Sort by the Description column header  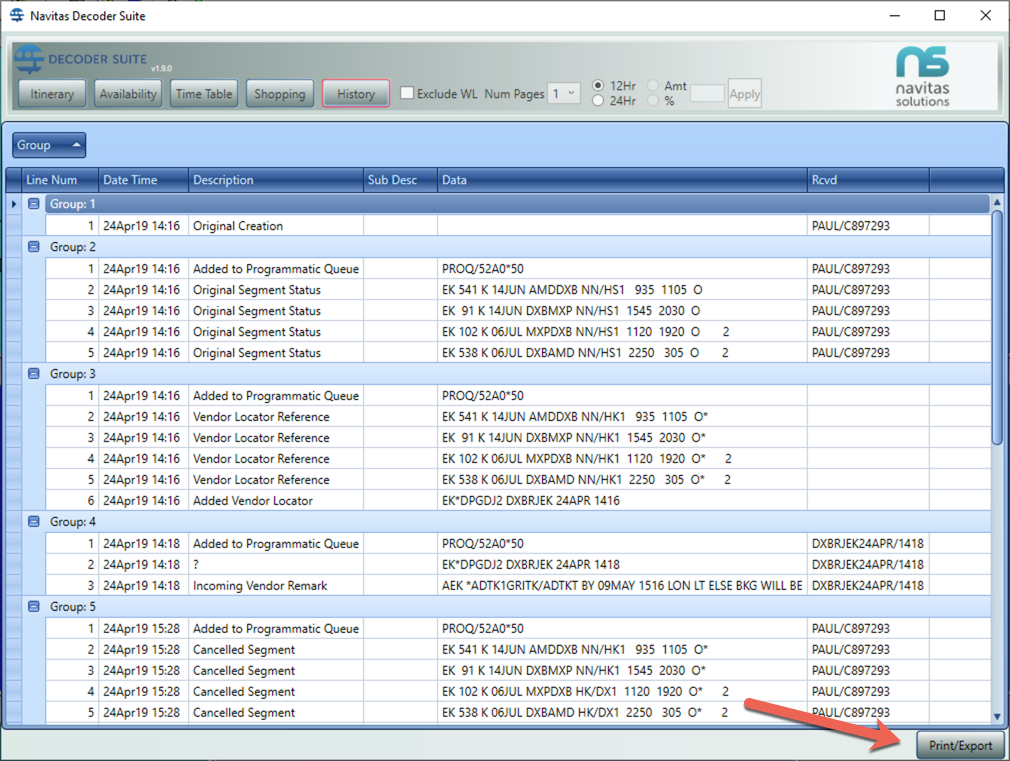276,180
